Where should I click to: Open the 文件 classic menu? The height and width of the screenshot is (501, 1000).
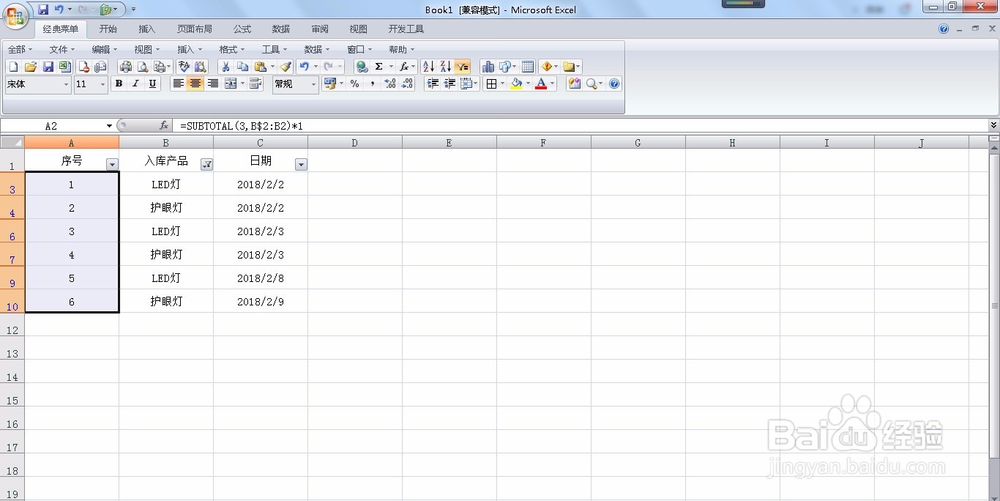tap(62, 49)
